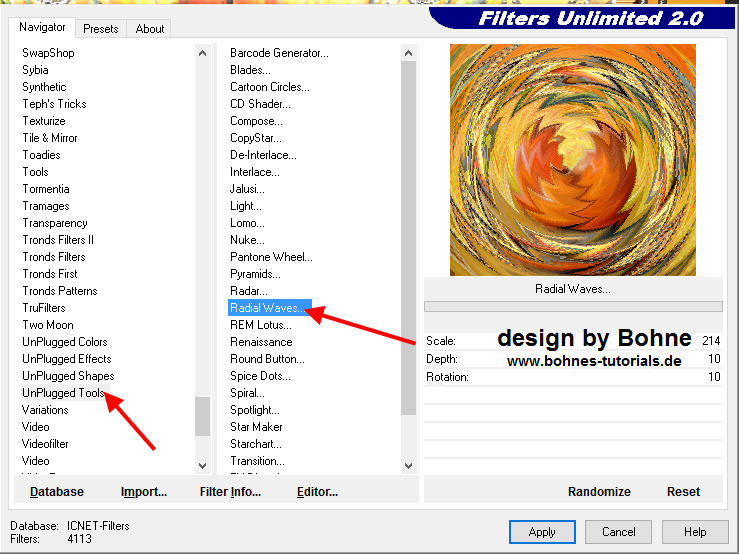Viewport: 739px width, 554px height.
Task: Reset the filter parameters
Action: (x=683, y=491)
